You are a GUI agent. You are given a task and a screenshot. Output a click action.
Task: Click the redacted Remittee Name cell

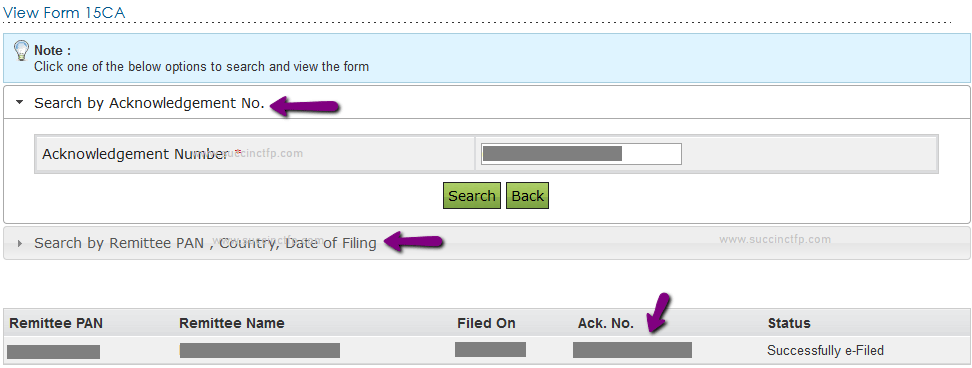point(260,350)
